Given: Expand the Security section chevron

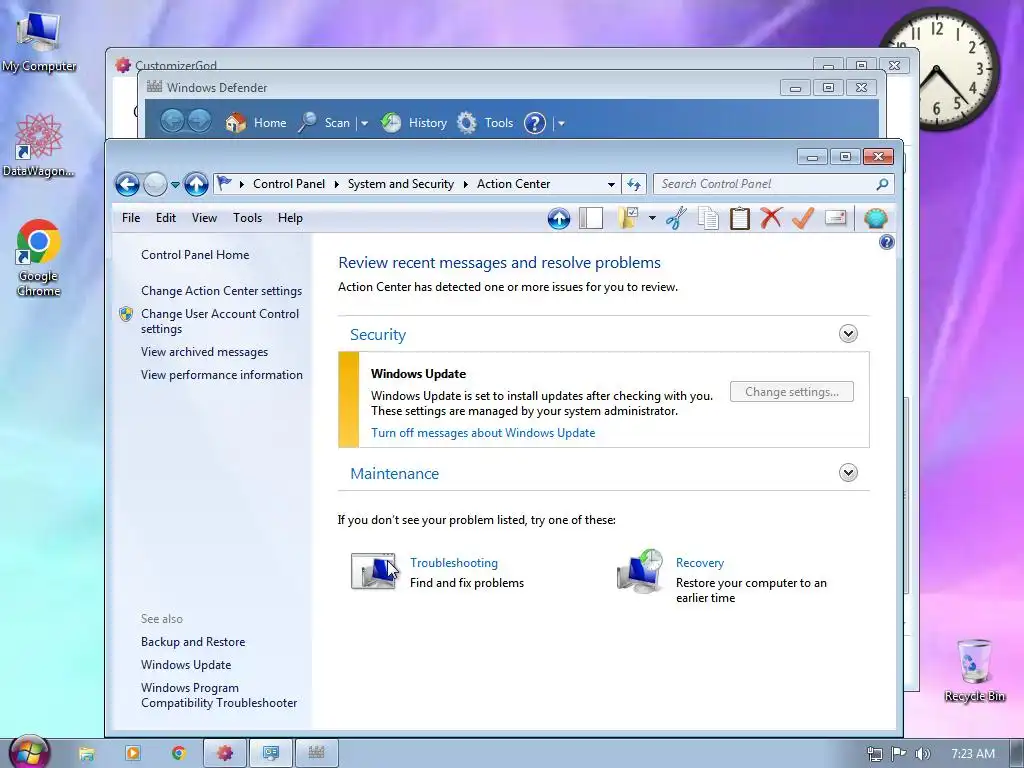Looking at the screenshot, I should pyautogui.click(x=848, y=334).
